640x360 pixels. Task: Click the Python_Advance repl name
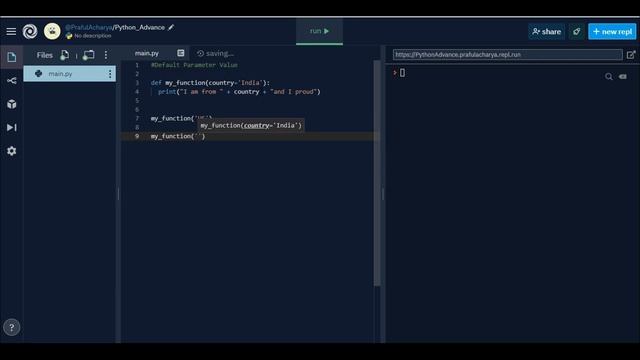tap(140, 27)
